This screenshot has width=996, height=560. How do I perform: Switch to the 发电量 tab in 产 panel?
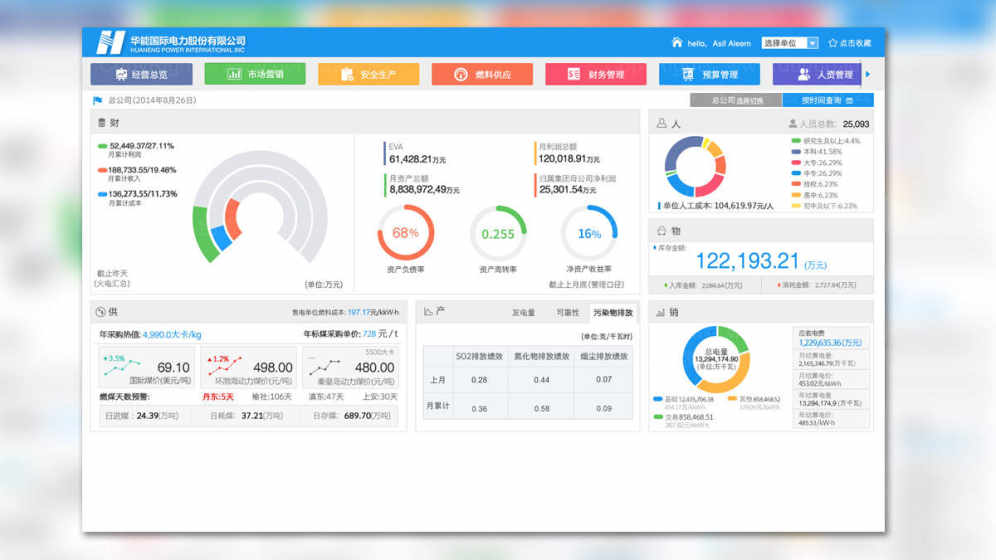523,312
